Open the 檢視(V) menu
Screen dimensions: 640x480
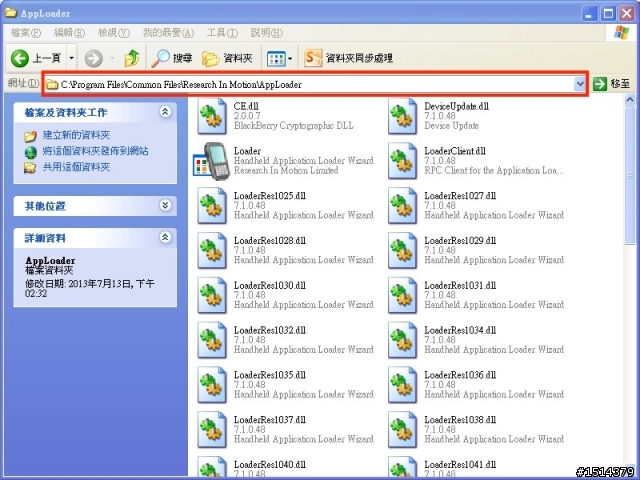[x=114, y=33]
